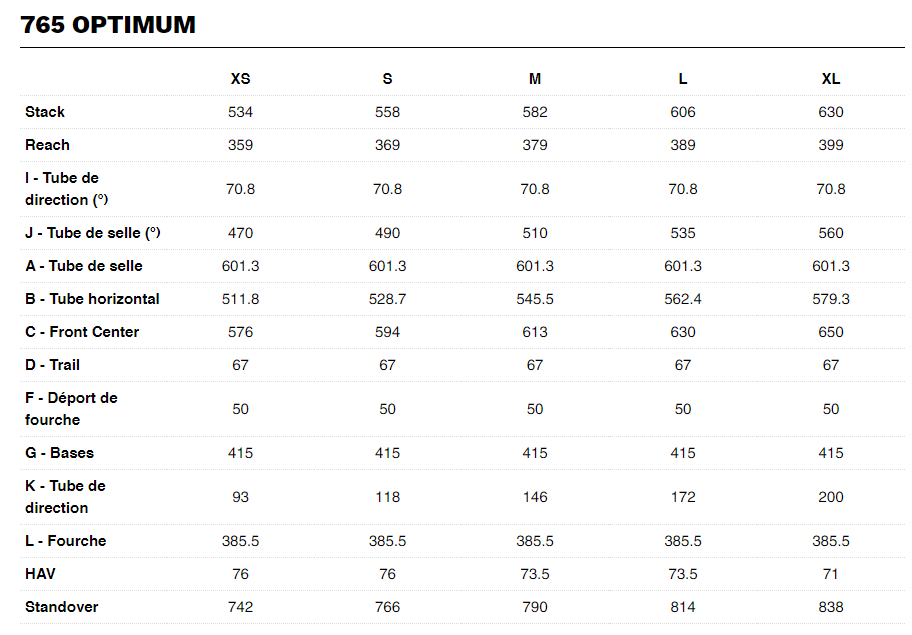The height and width of the screenshot is (635, 912).
Task: Click the HAV row label
Action: 40,574
